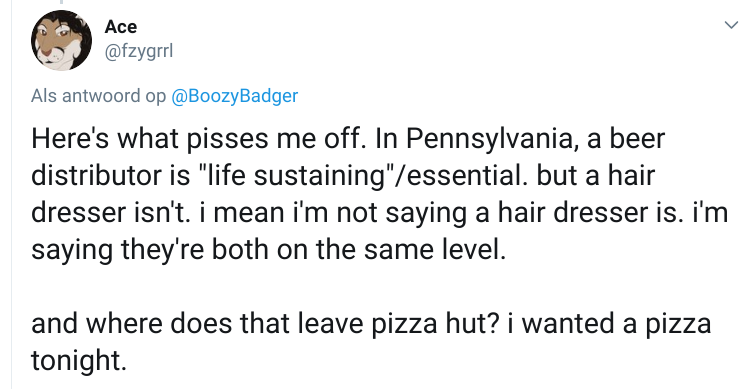Visit the @fzygrrl handle profile
The width and height of the screenshot is (742, 389).
coord(139,51)
